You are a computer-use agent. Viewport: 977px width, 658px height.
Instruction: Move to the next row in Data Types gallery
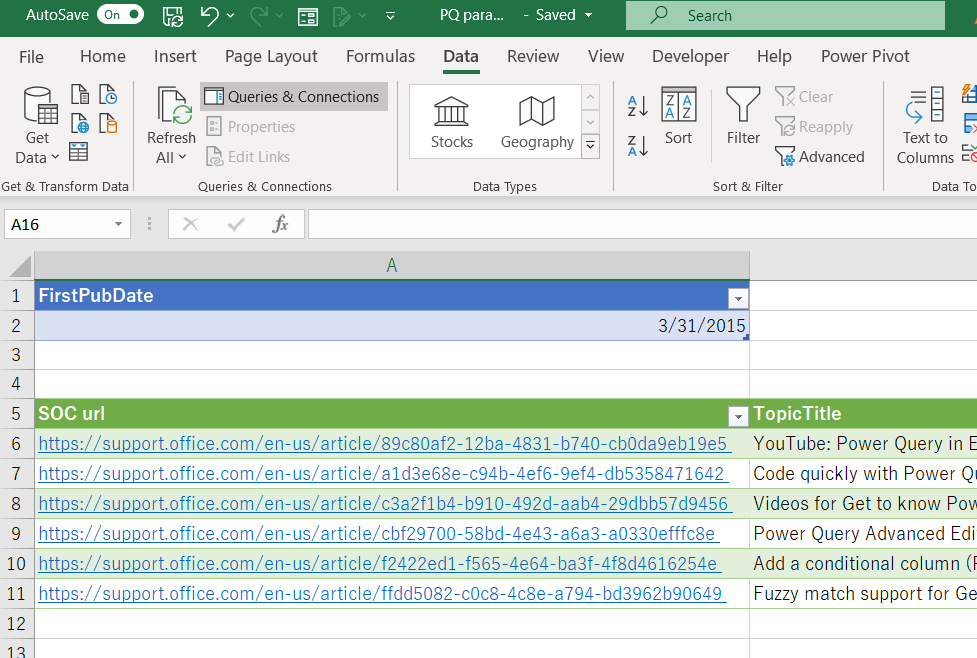(590, 122)
